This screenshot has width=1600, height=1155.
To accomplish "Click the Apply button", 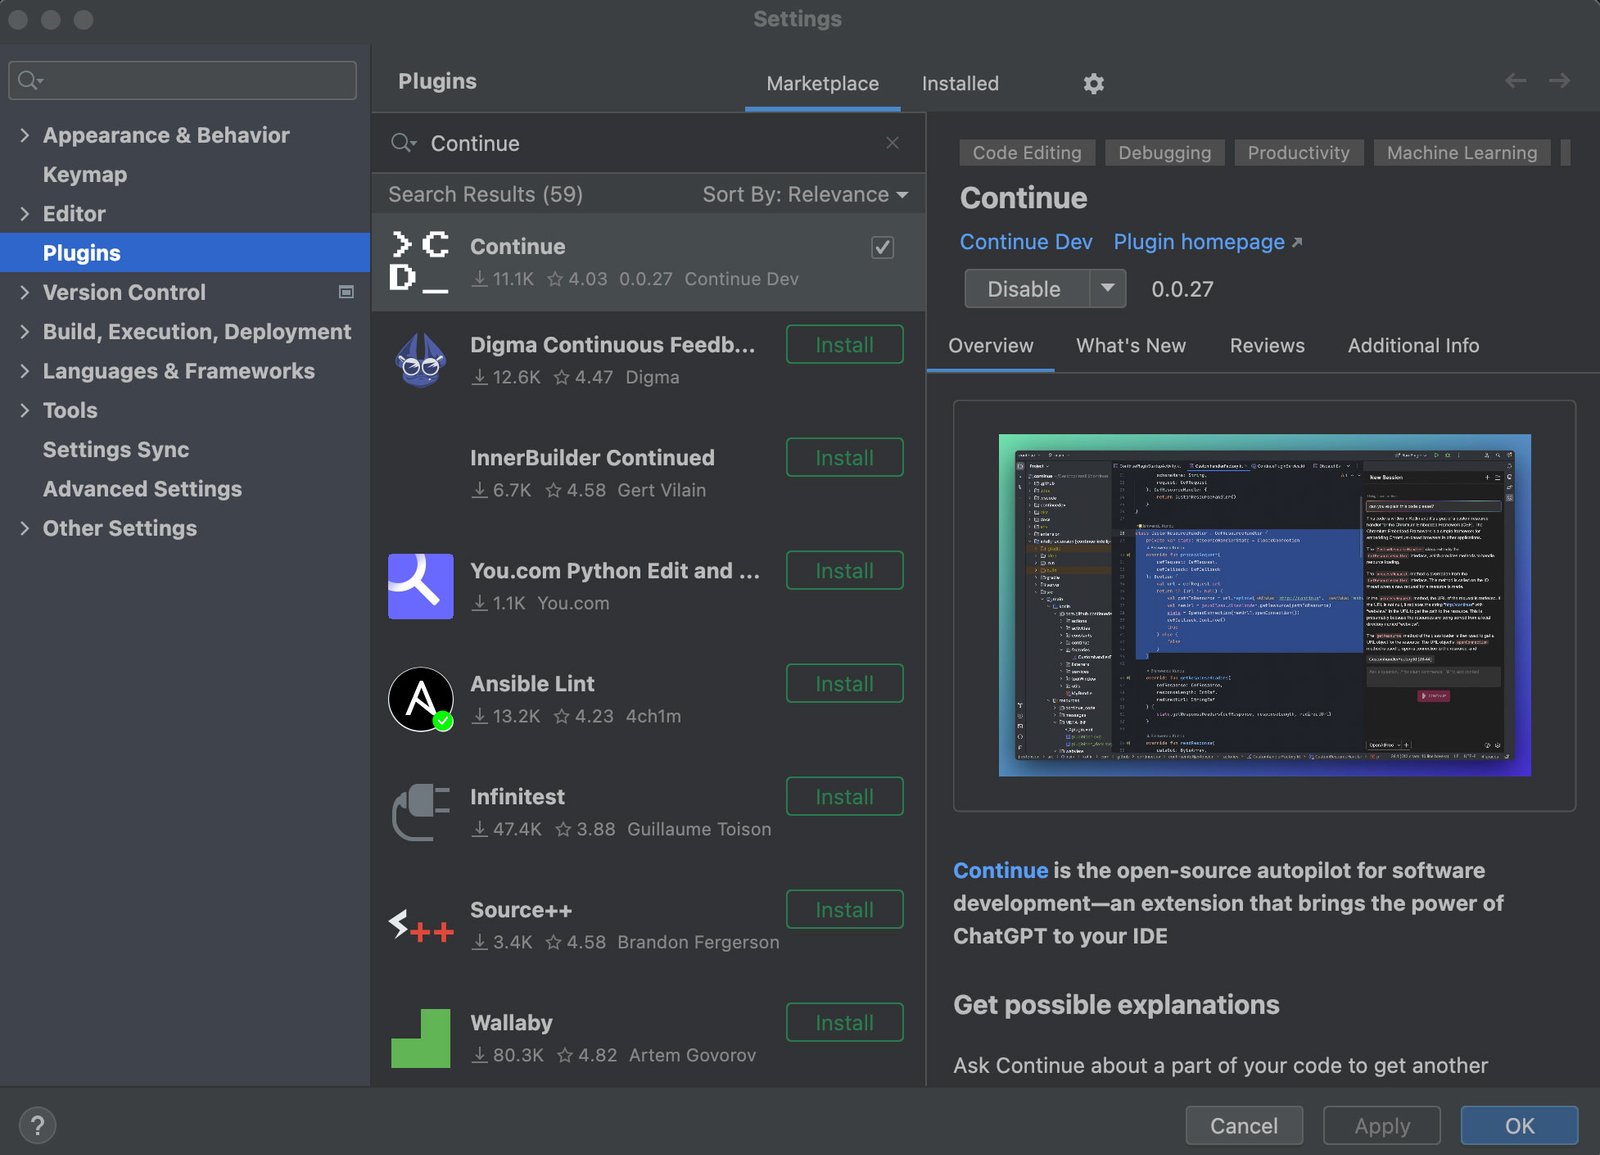I will point(1382,1126).
